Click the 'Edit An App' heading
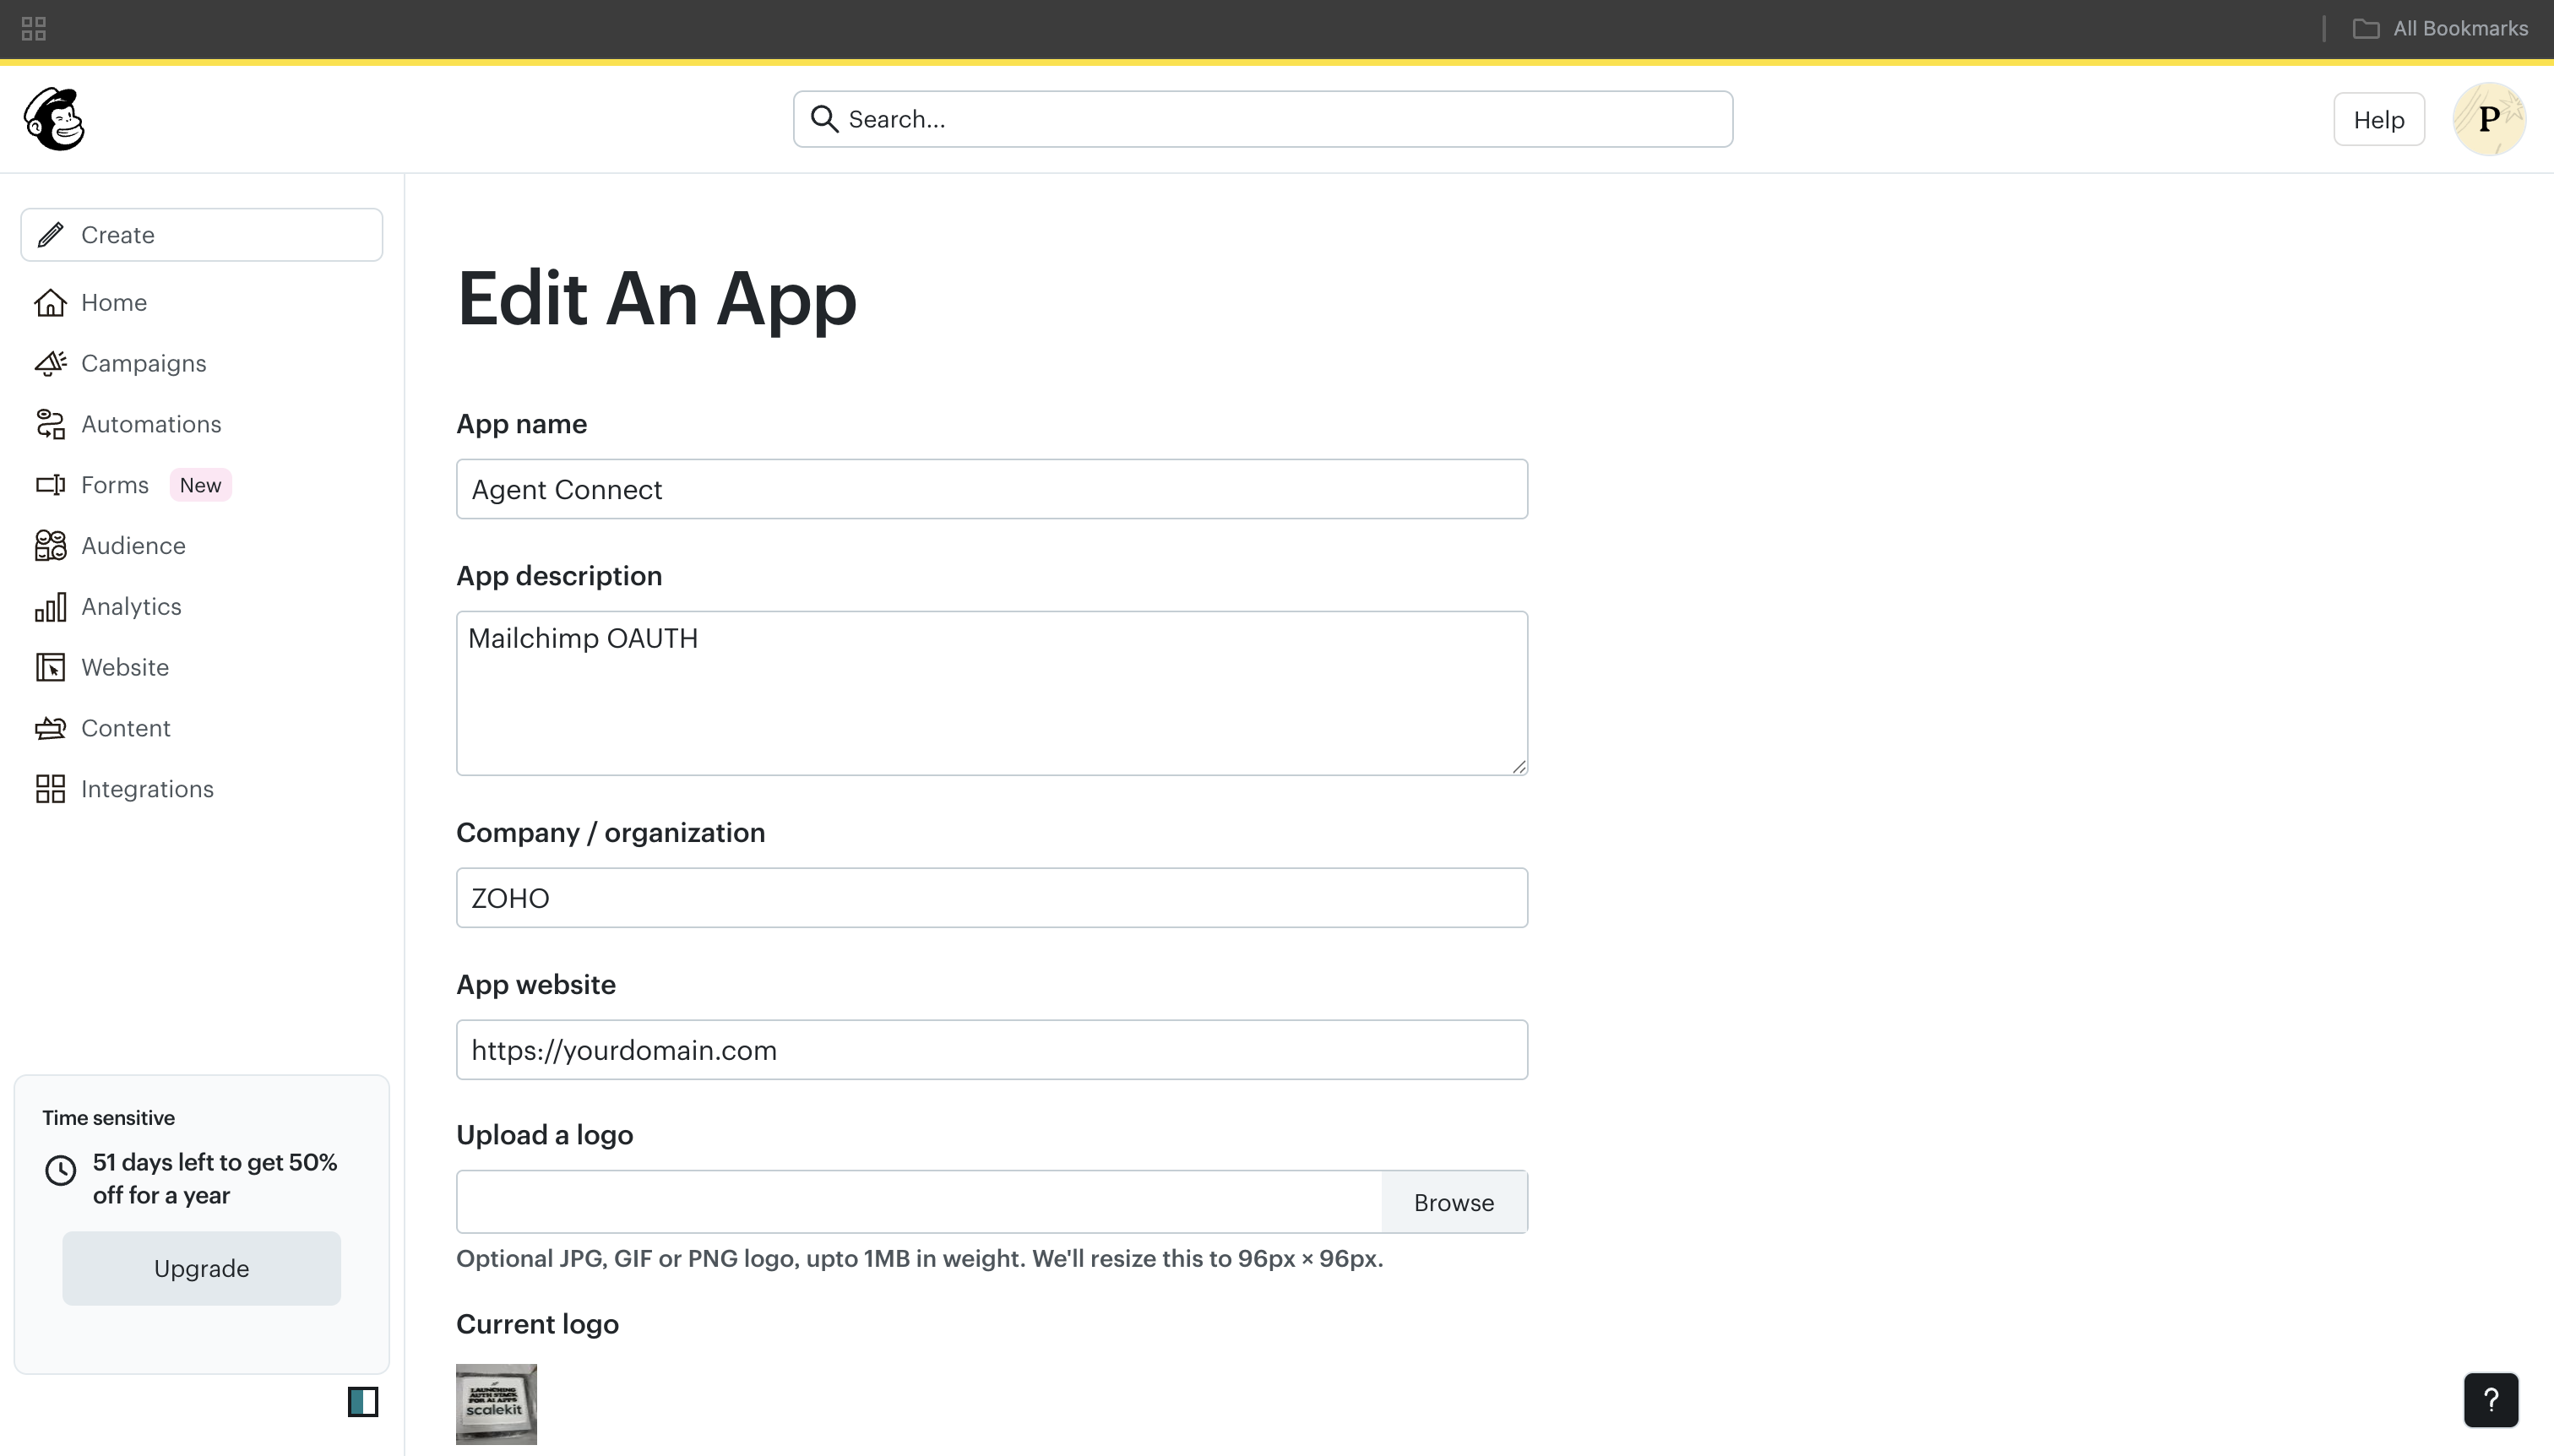This screenshot has width=2554, height=1456. (657, 299)
